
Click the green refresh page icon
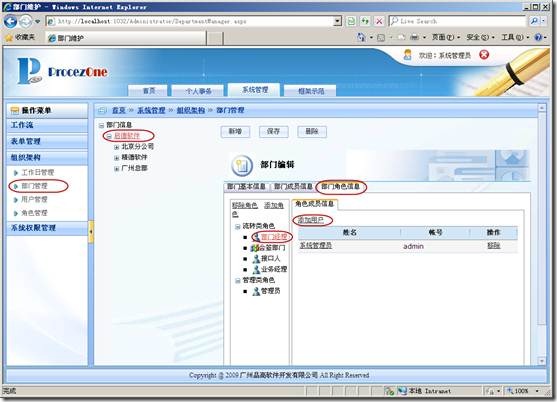365,21
